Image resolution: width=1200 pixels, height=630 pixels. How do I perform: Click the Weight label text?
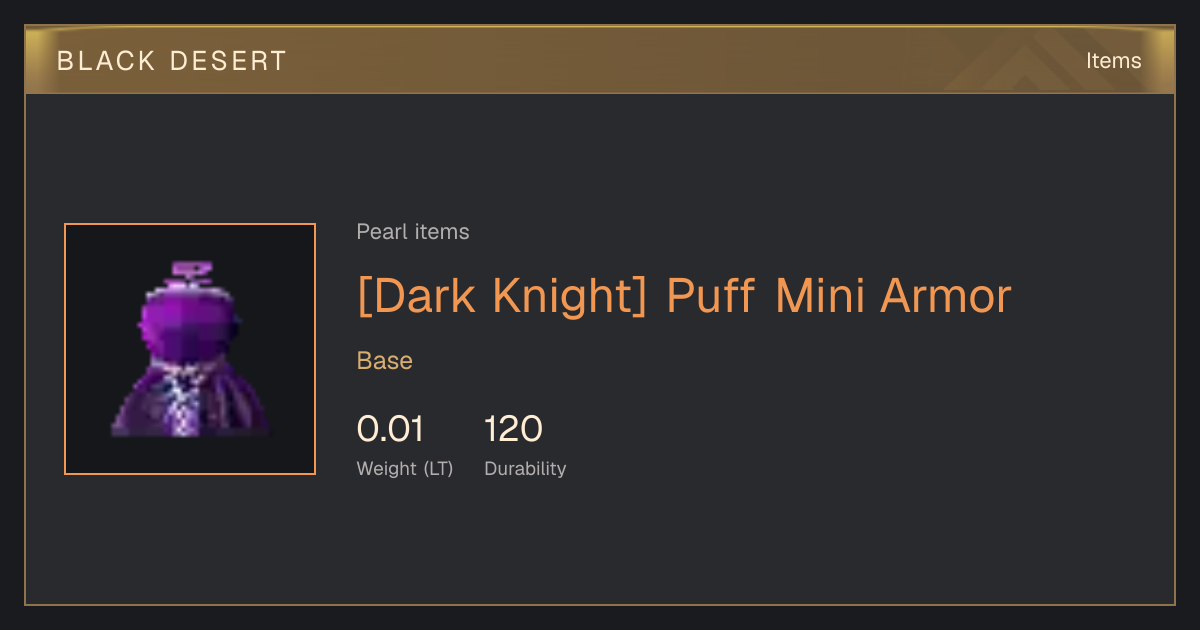pos(387,469)
